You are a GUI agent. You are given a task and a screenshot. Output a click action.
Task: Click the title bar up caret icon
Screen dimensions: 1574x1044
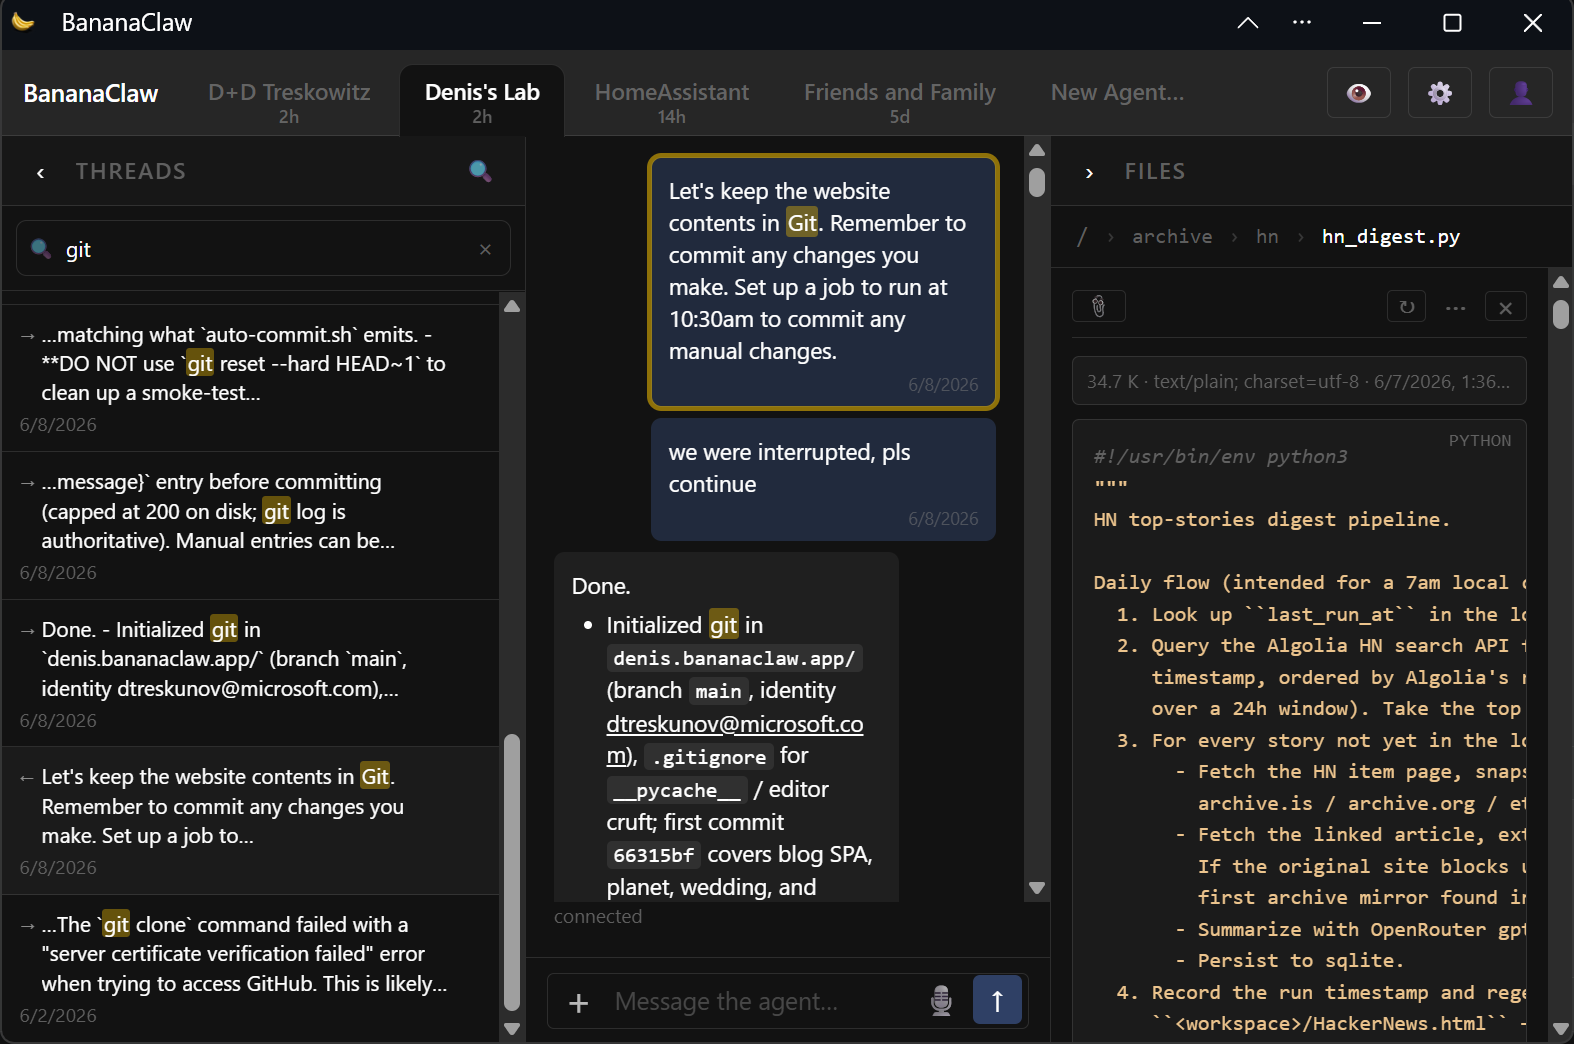pyautogui.click(x=1247, y=22)
